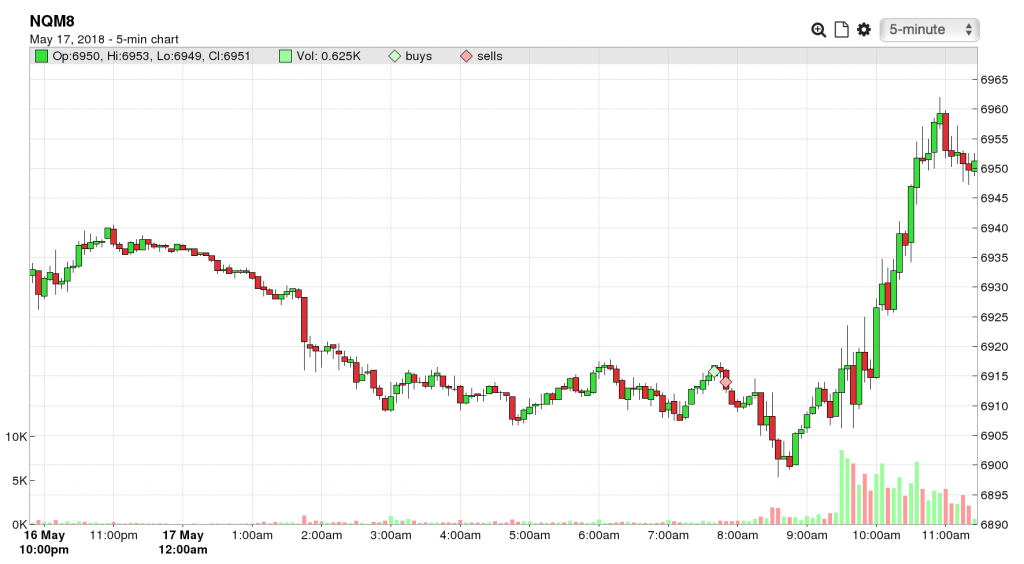Click the 6940 price axis label
This screenshot has height=564, width=1024.
[994, 228]
